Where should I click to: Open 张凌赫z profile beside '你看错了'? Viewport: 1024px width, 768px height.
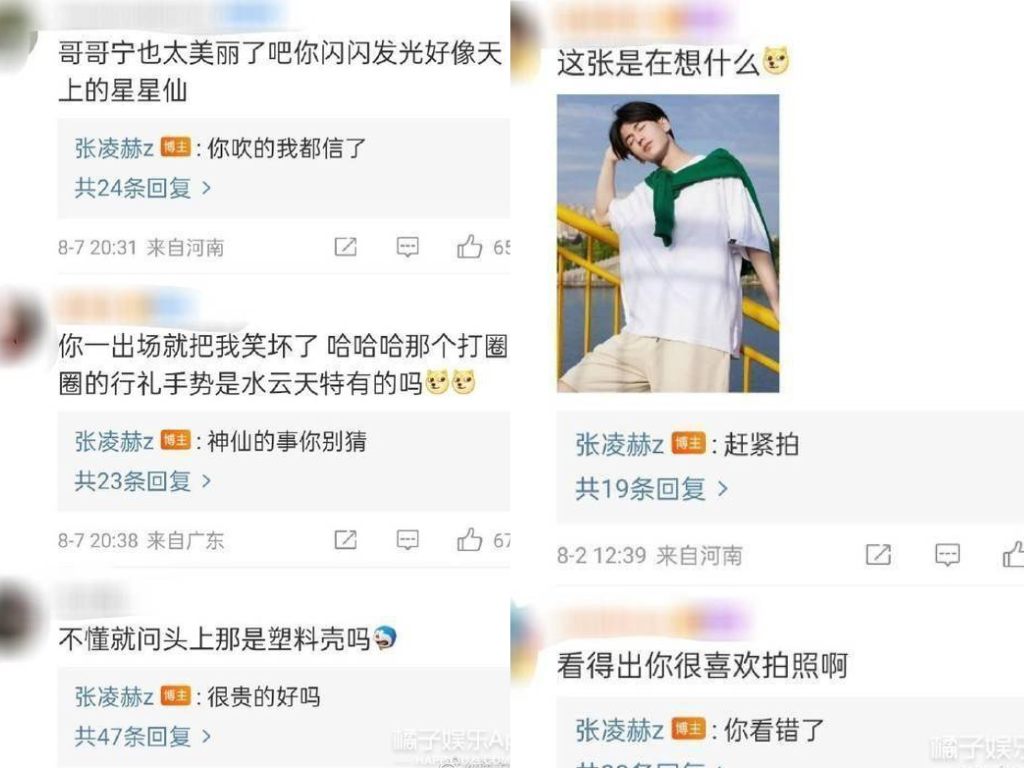(619, 730)
